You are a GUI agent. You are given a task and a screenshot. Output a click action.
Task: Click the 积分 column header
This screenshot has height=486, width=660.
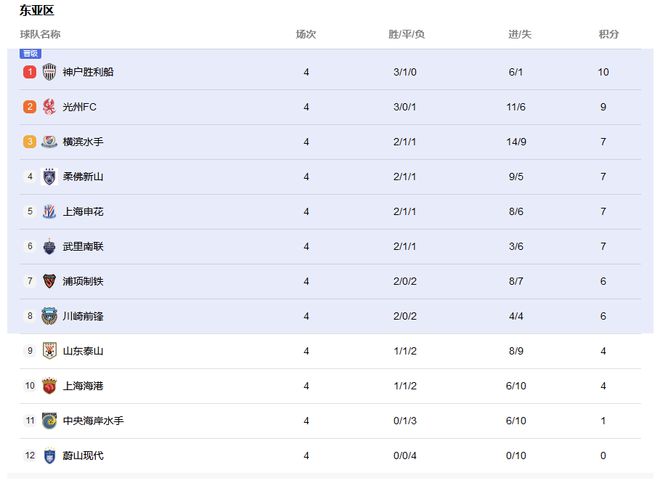click(609, 34)
